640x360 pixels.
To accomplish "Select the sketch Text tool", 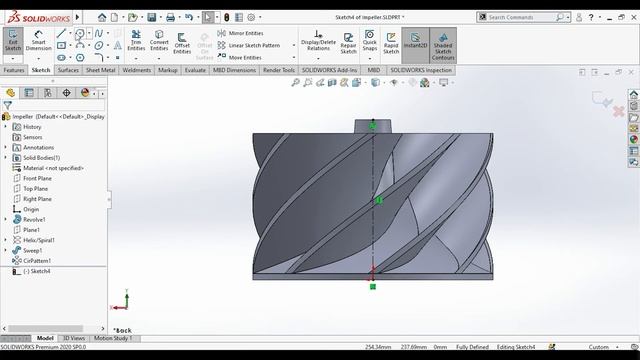I will 118,45.
